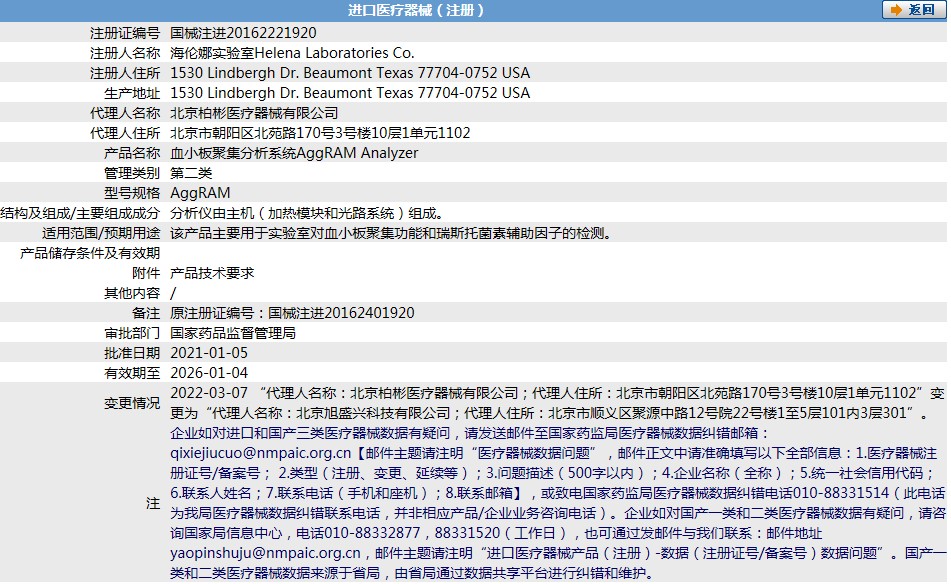Select management class value 第二类
951x584 pixels.
point(191,173)
